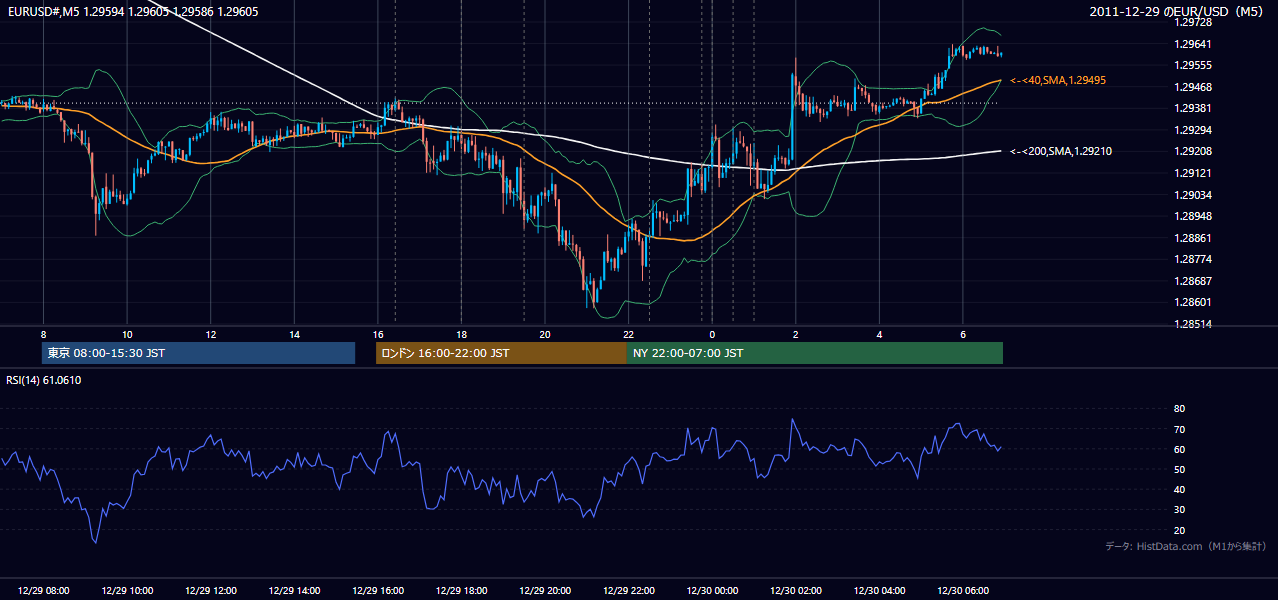Click price axis label 1.28948
1278x600 pixels.
click(1193, 216)
